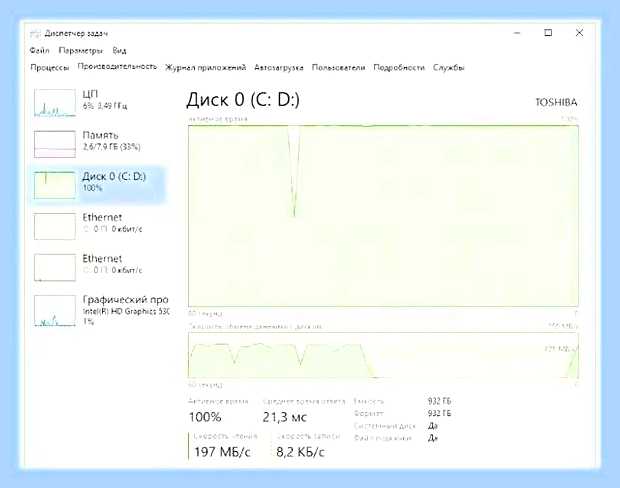Viewport: 620px width, 488px height.
Task: Show the Службы tab
Action: click(448, 68)
